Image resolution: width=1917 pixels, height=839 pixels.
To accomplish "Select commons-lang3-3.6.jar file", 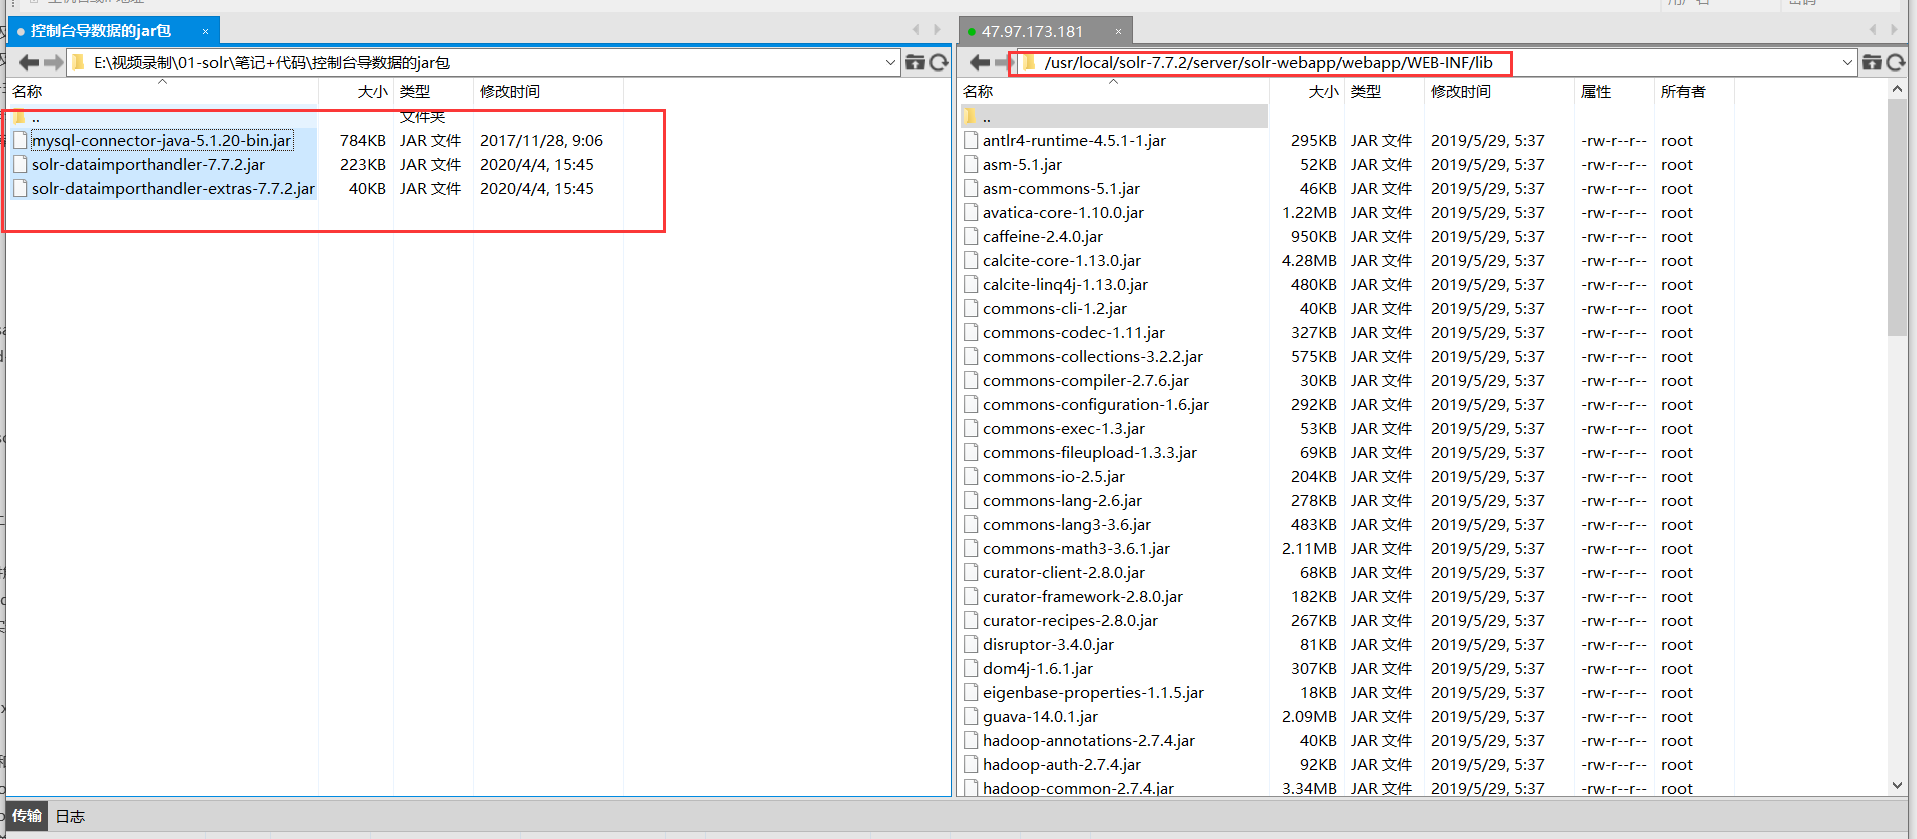I will coord(1066,524).
